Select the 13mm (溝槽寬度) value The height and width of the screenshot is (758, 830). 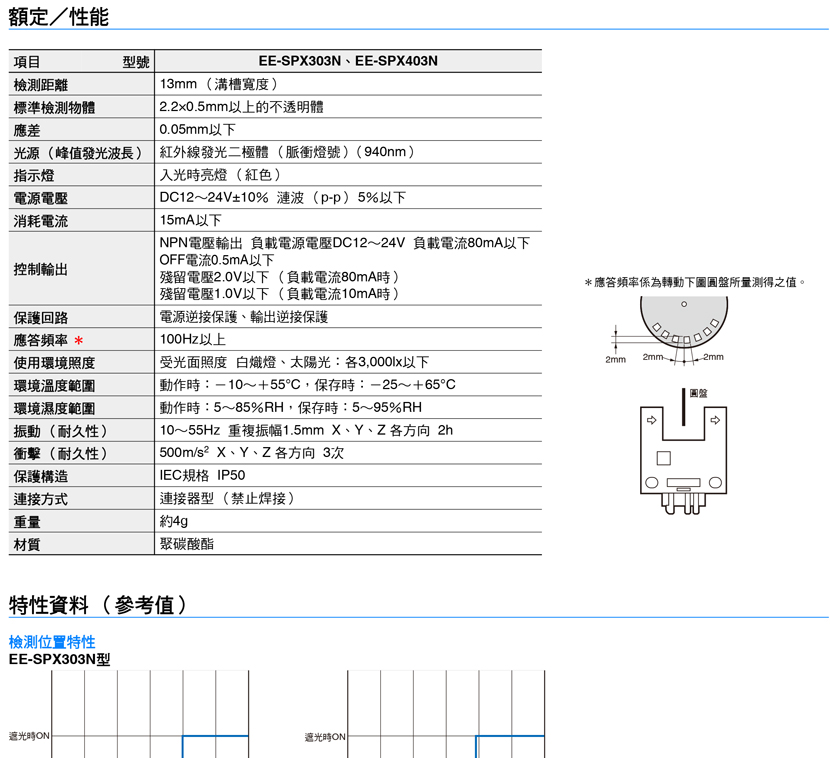click(x=219, y=84)
